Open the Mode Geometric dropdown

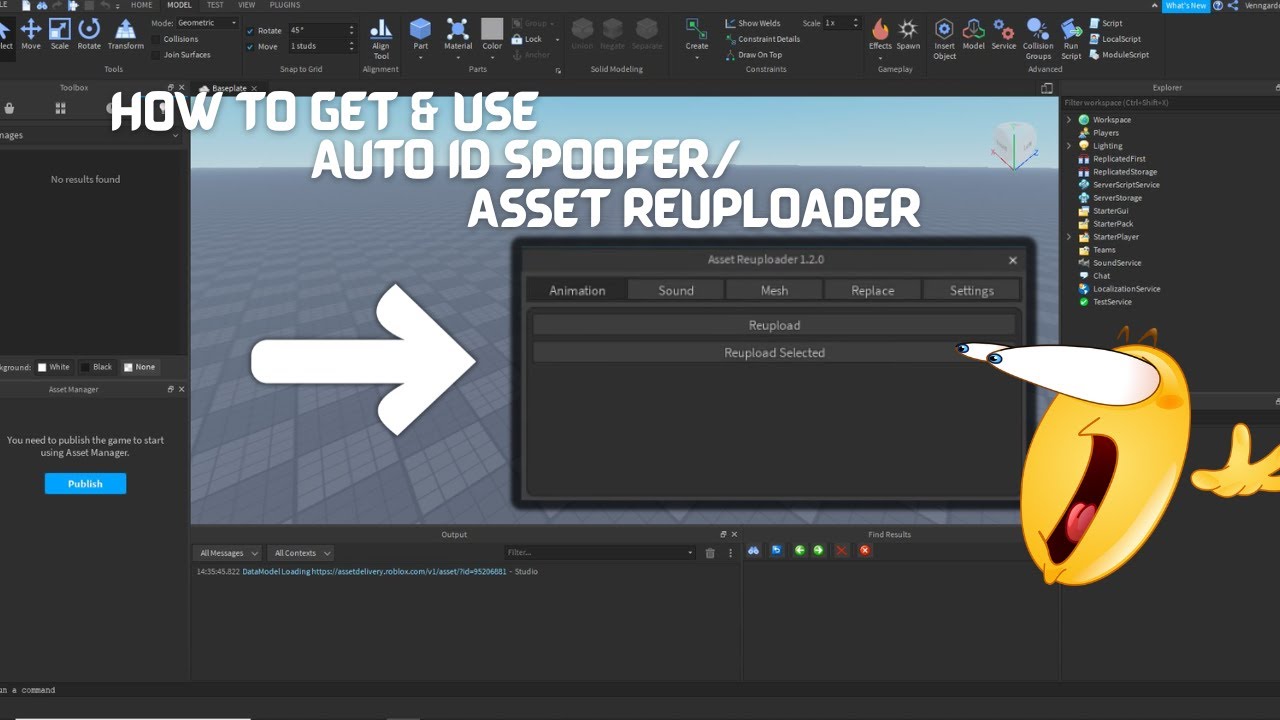pos(208,22)
